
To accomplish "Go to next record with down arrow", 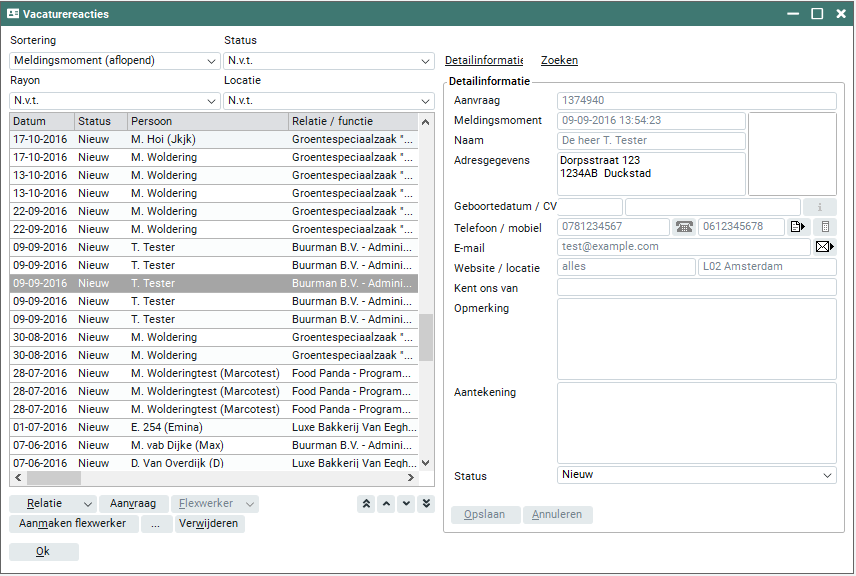I will (x=406, y=504).
